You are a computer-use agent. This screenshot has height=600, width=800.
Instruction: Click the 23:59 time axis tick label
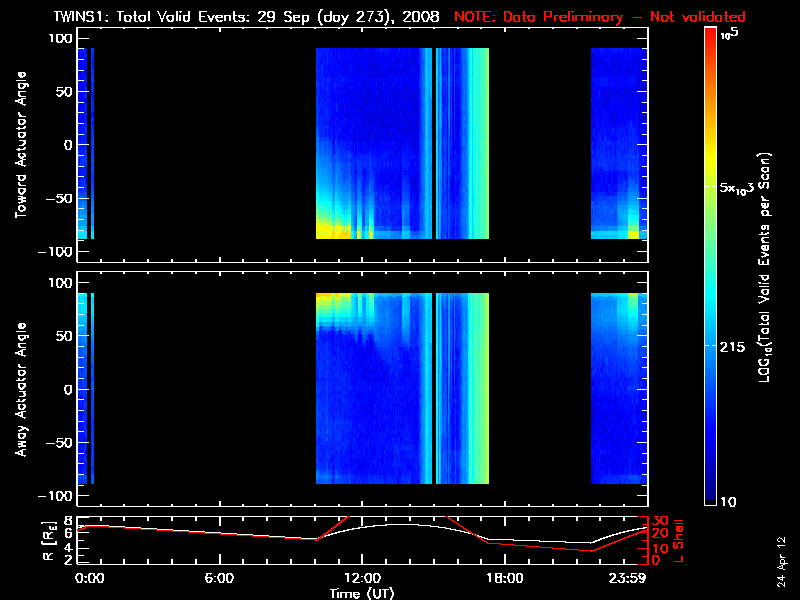pos(630,578)
